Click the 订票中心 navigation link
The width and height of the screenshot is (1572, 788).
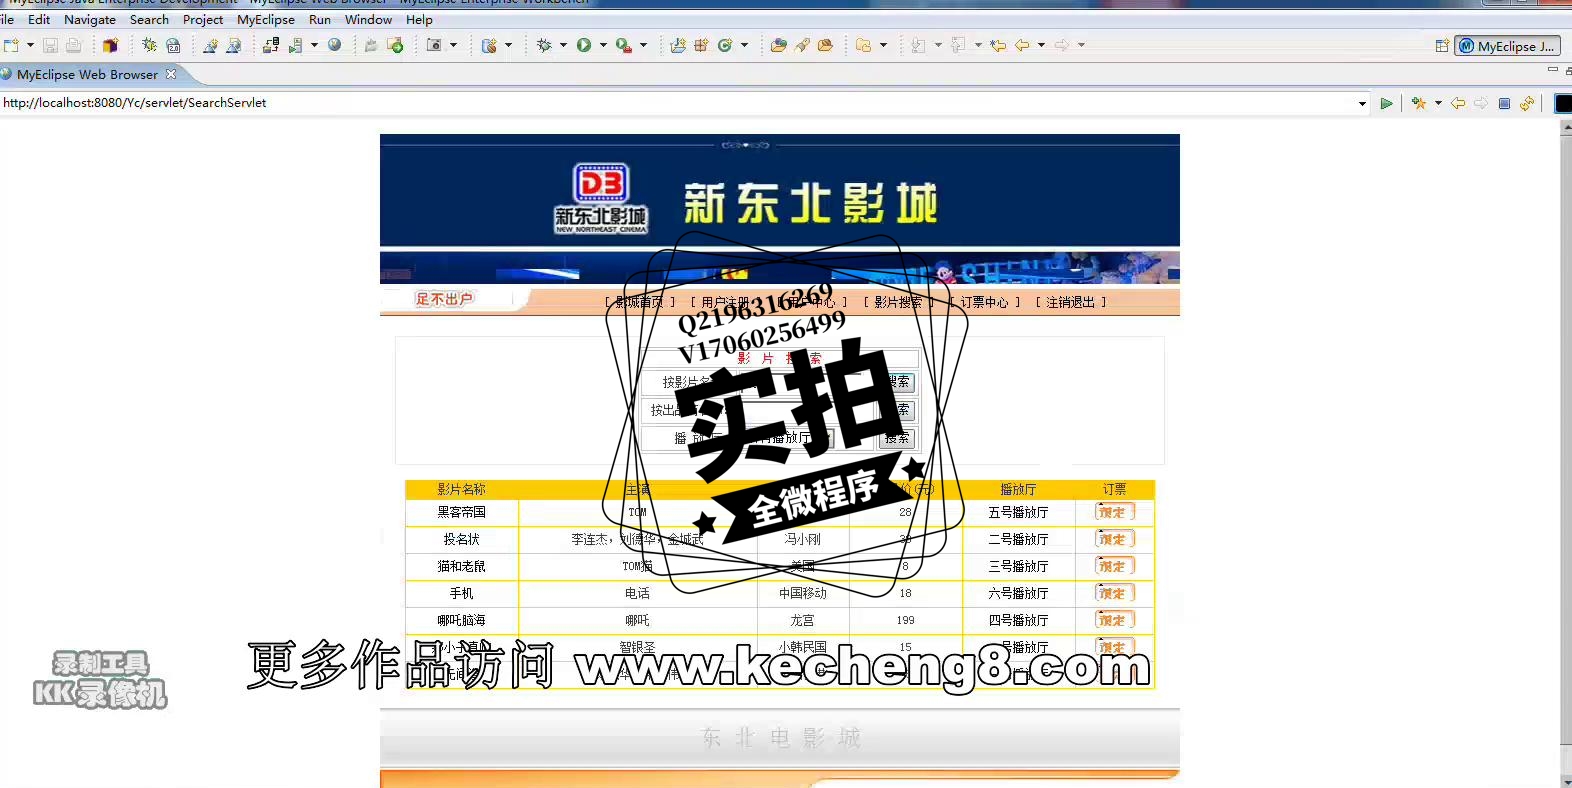(984, 302)
